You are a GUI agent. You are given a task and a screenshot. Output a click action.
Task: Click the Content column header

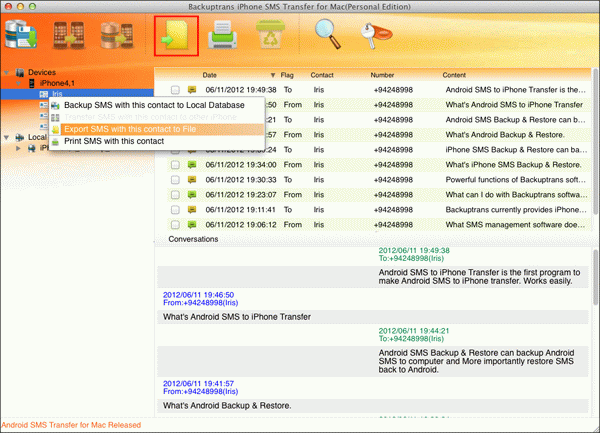pyautogui.click(x=454, y=75)
